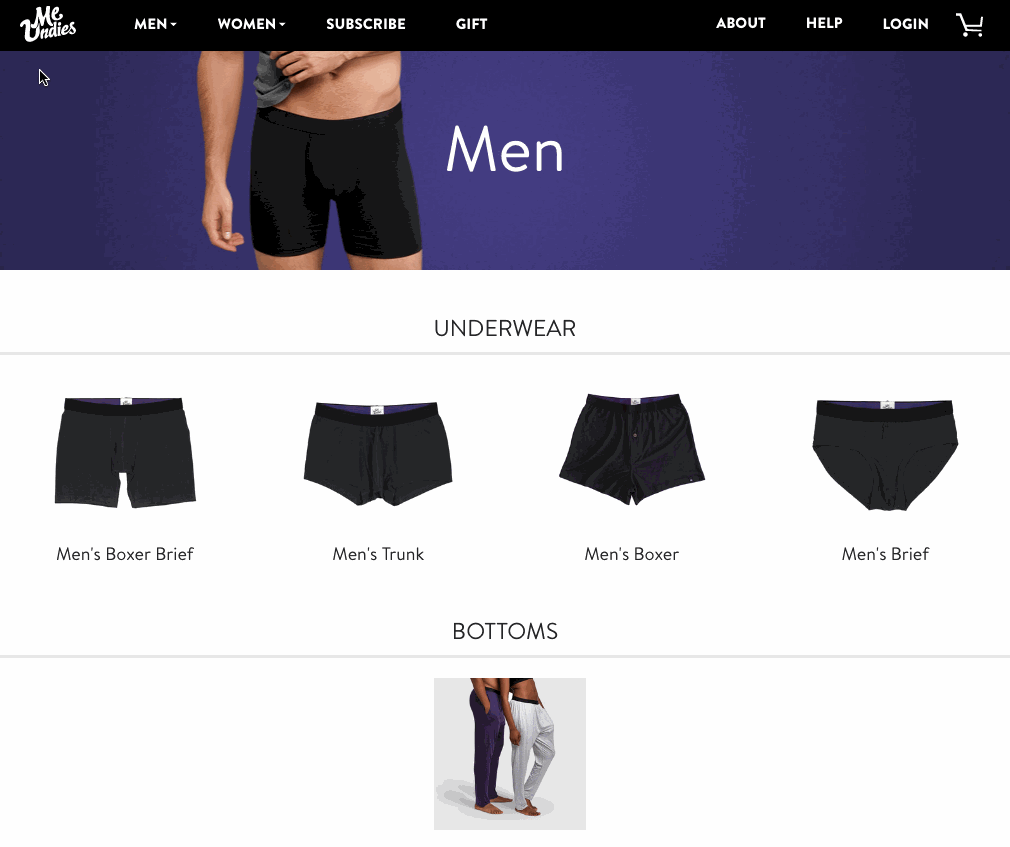Select the Men's Trunk product image
The image size is (1010, 847).
378,454
